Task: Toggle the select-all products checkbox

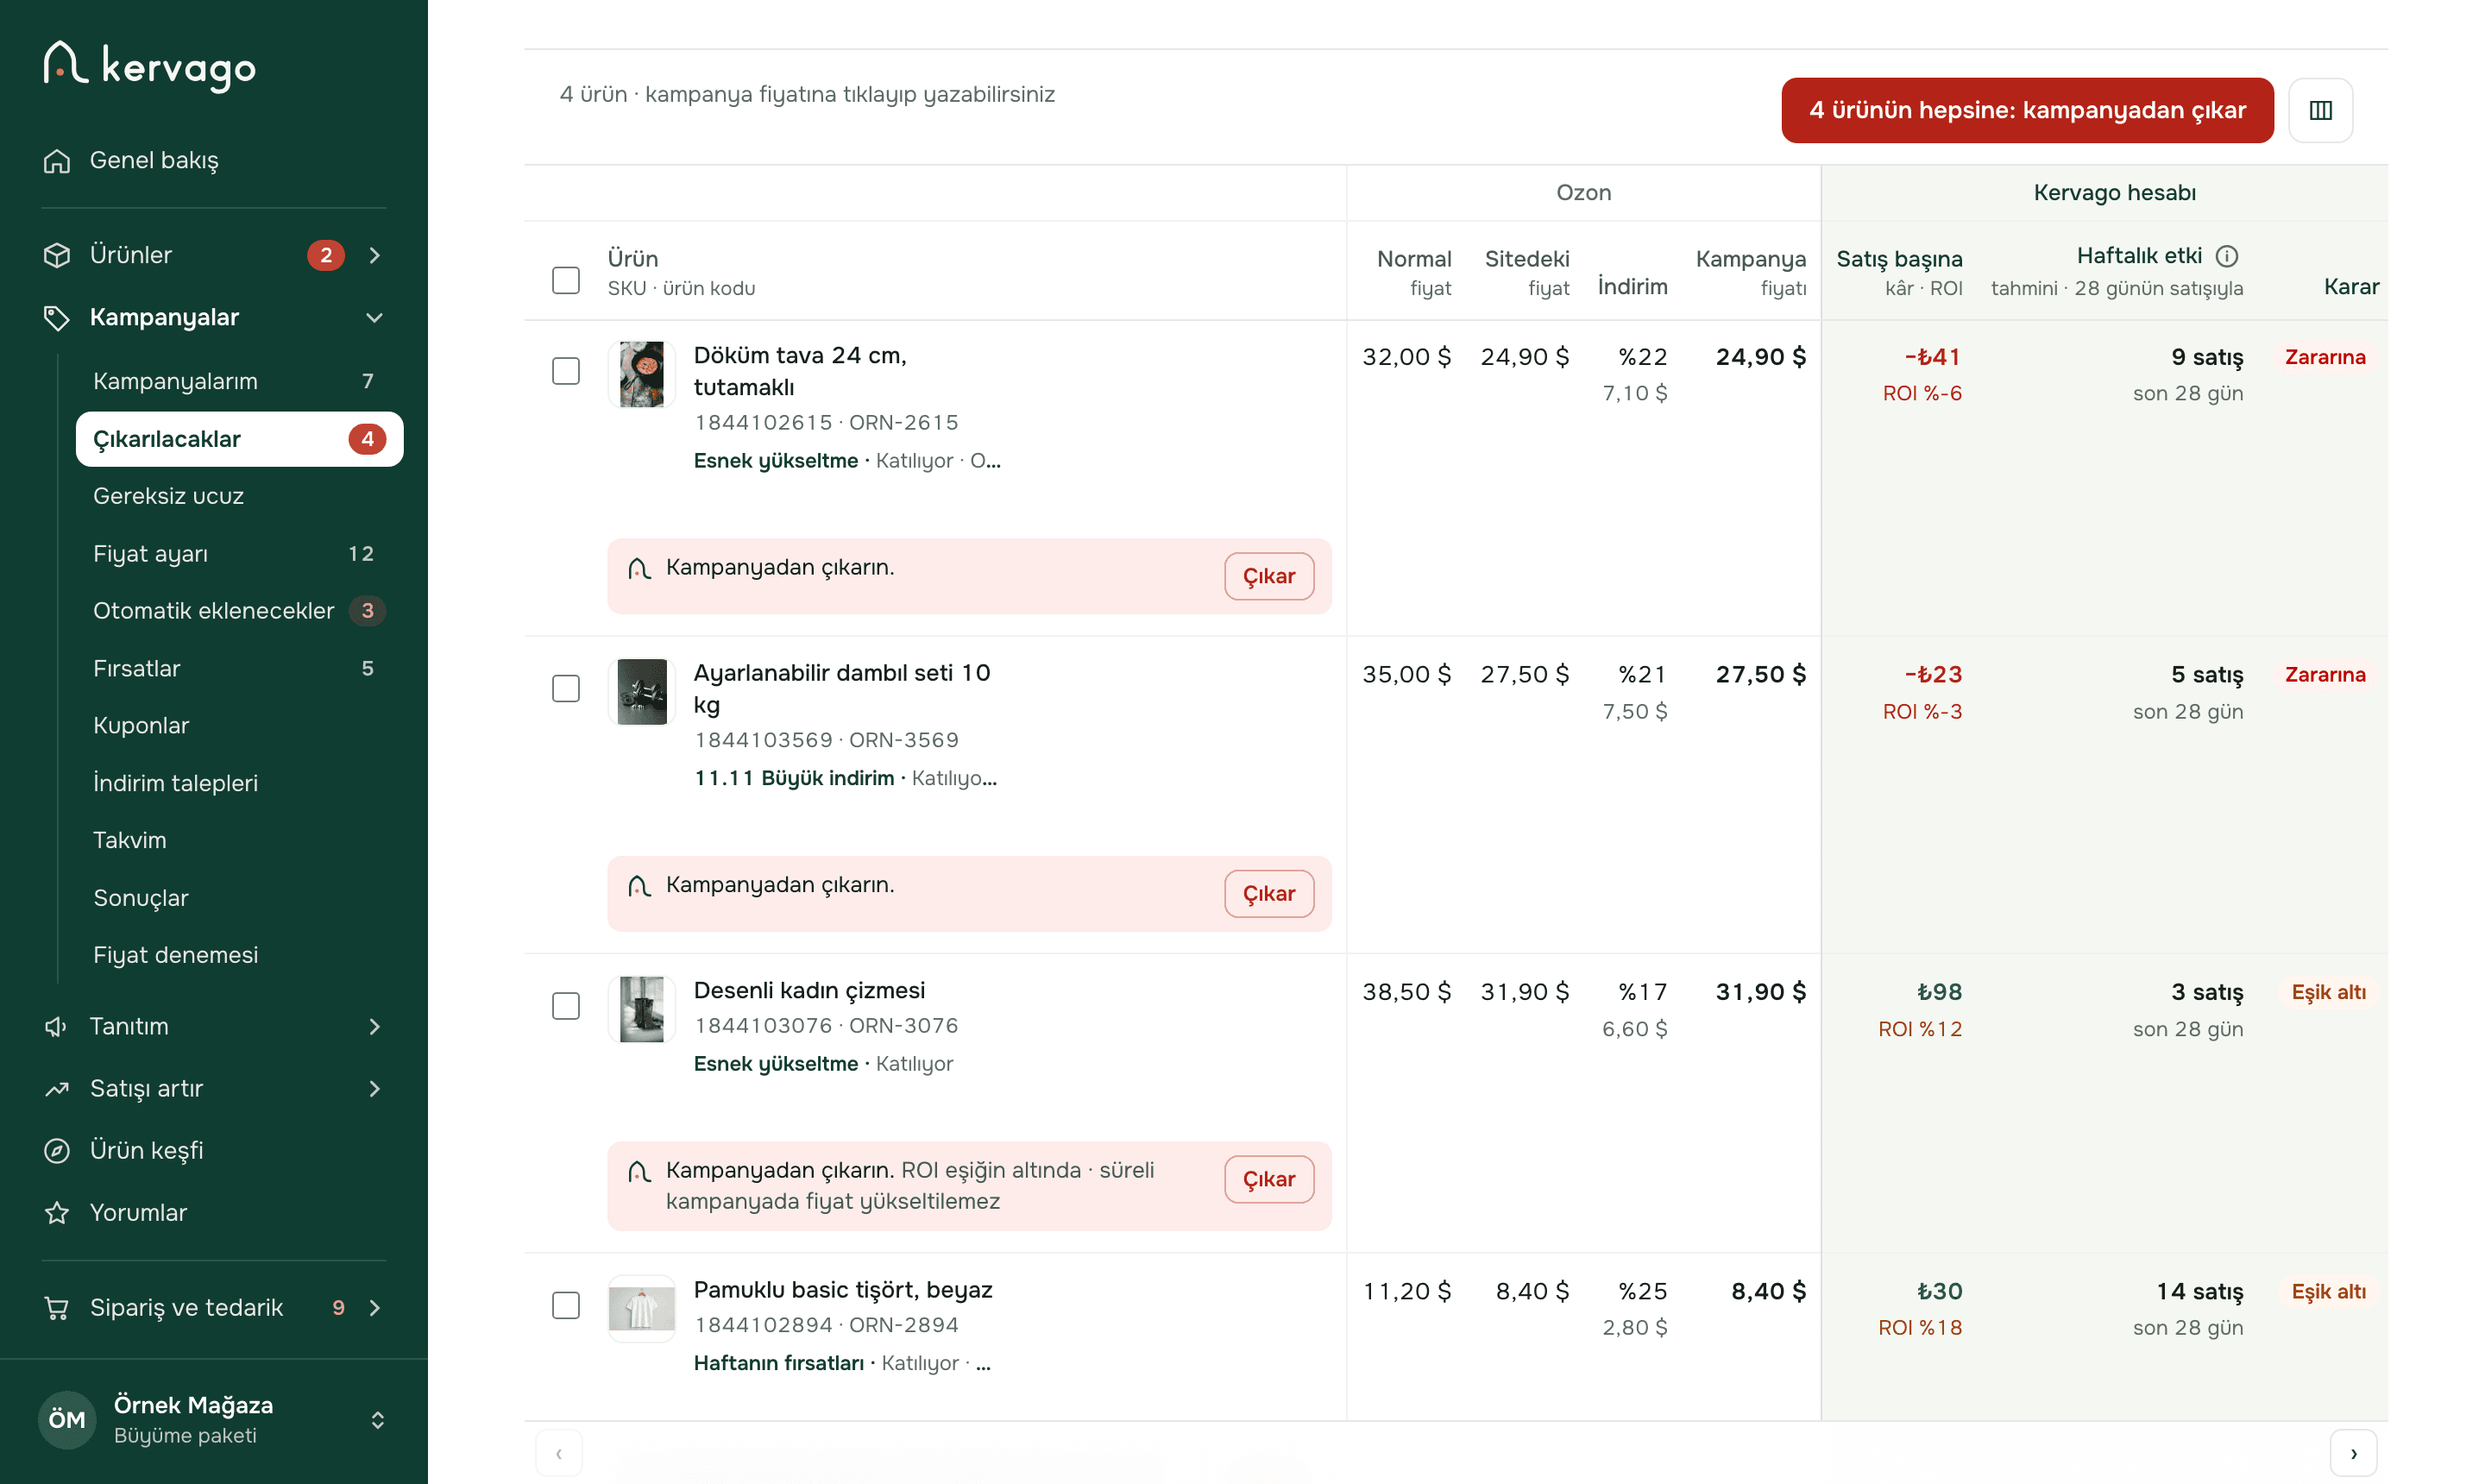Action: pos(566,280)
